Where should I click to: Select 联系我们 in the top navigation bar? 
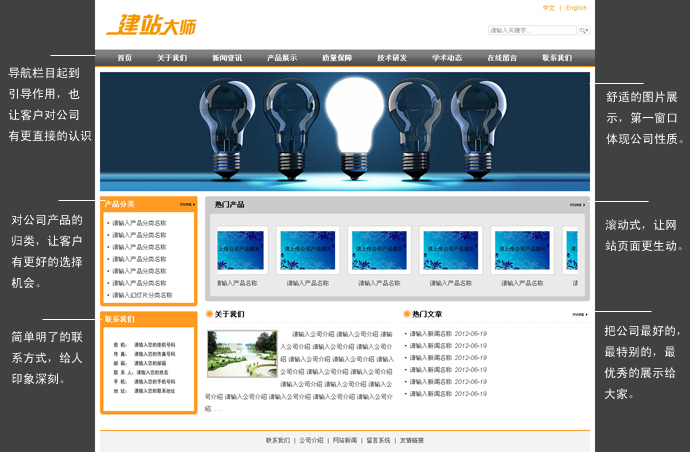(x=557, y=58)
